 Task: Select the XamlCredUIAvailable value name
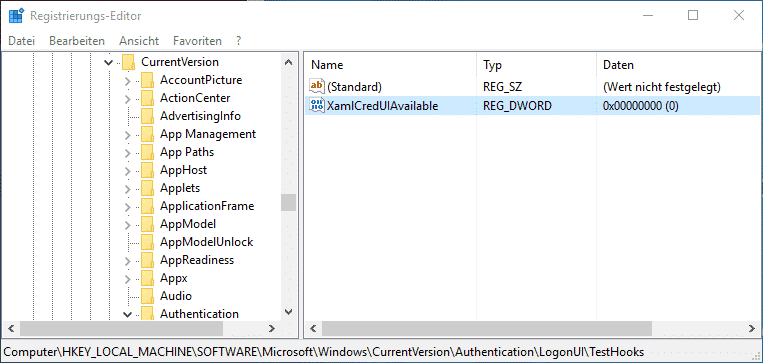(382, 105)
